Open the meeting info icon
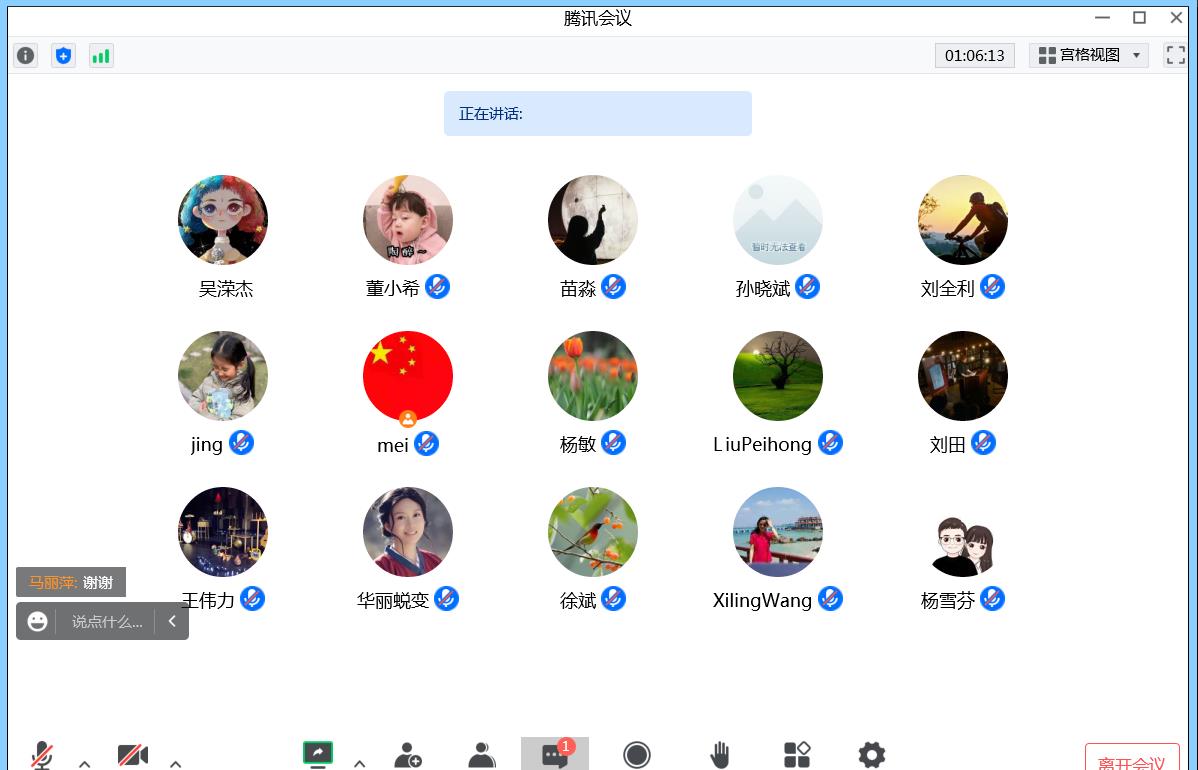This screenshot has width=1198, height=770. [x=26, y=56]
